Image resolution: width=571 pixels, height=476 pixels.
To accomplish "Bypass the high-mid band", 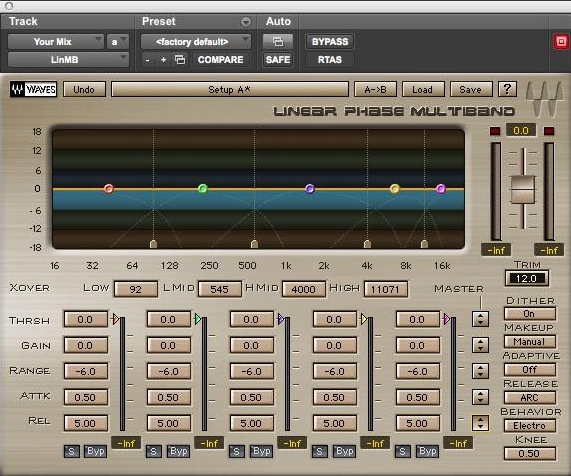I will click(261, 452).
